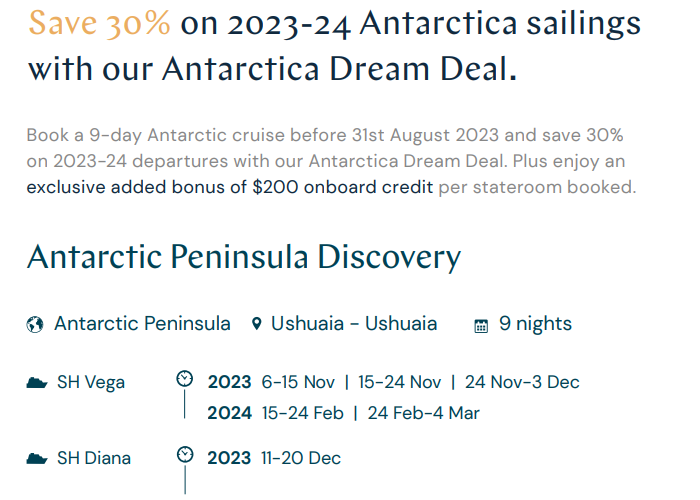Click the ship icon beside SH Vega
Viewport: 700px width, 500px height.
click(x=37, y=383)
